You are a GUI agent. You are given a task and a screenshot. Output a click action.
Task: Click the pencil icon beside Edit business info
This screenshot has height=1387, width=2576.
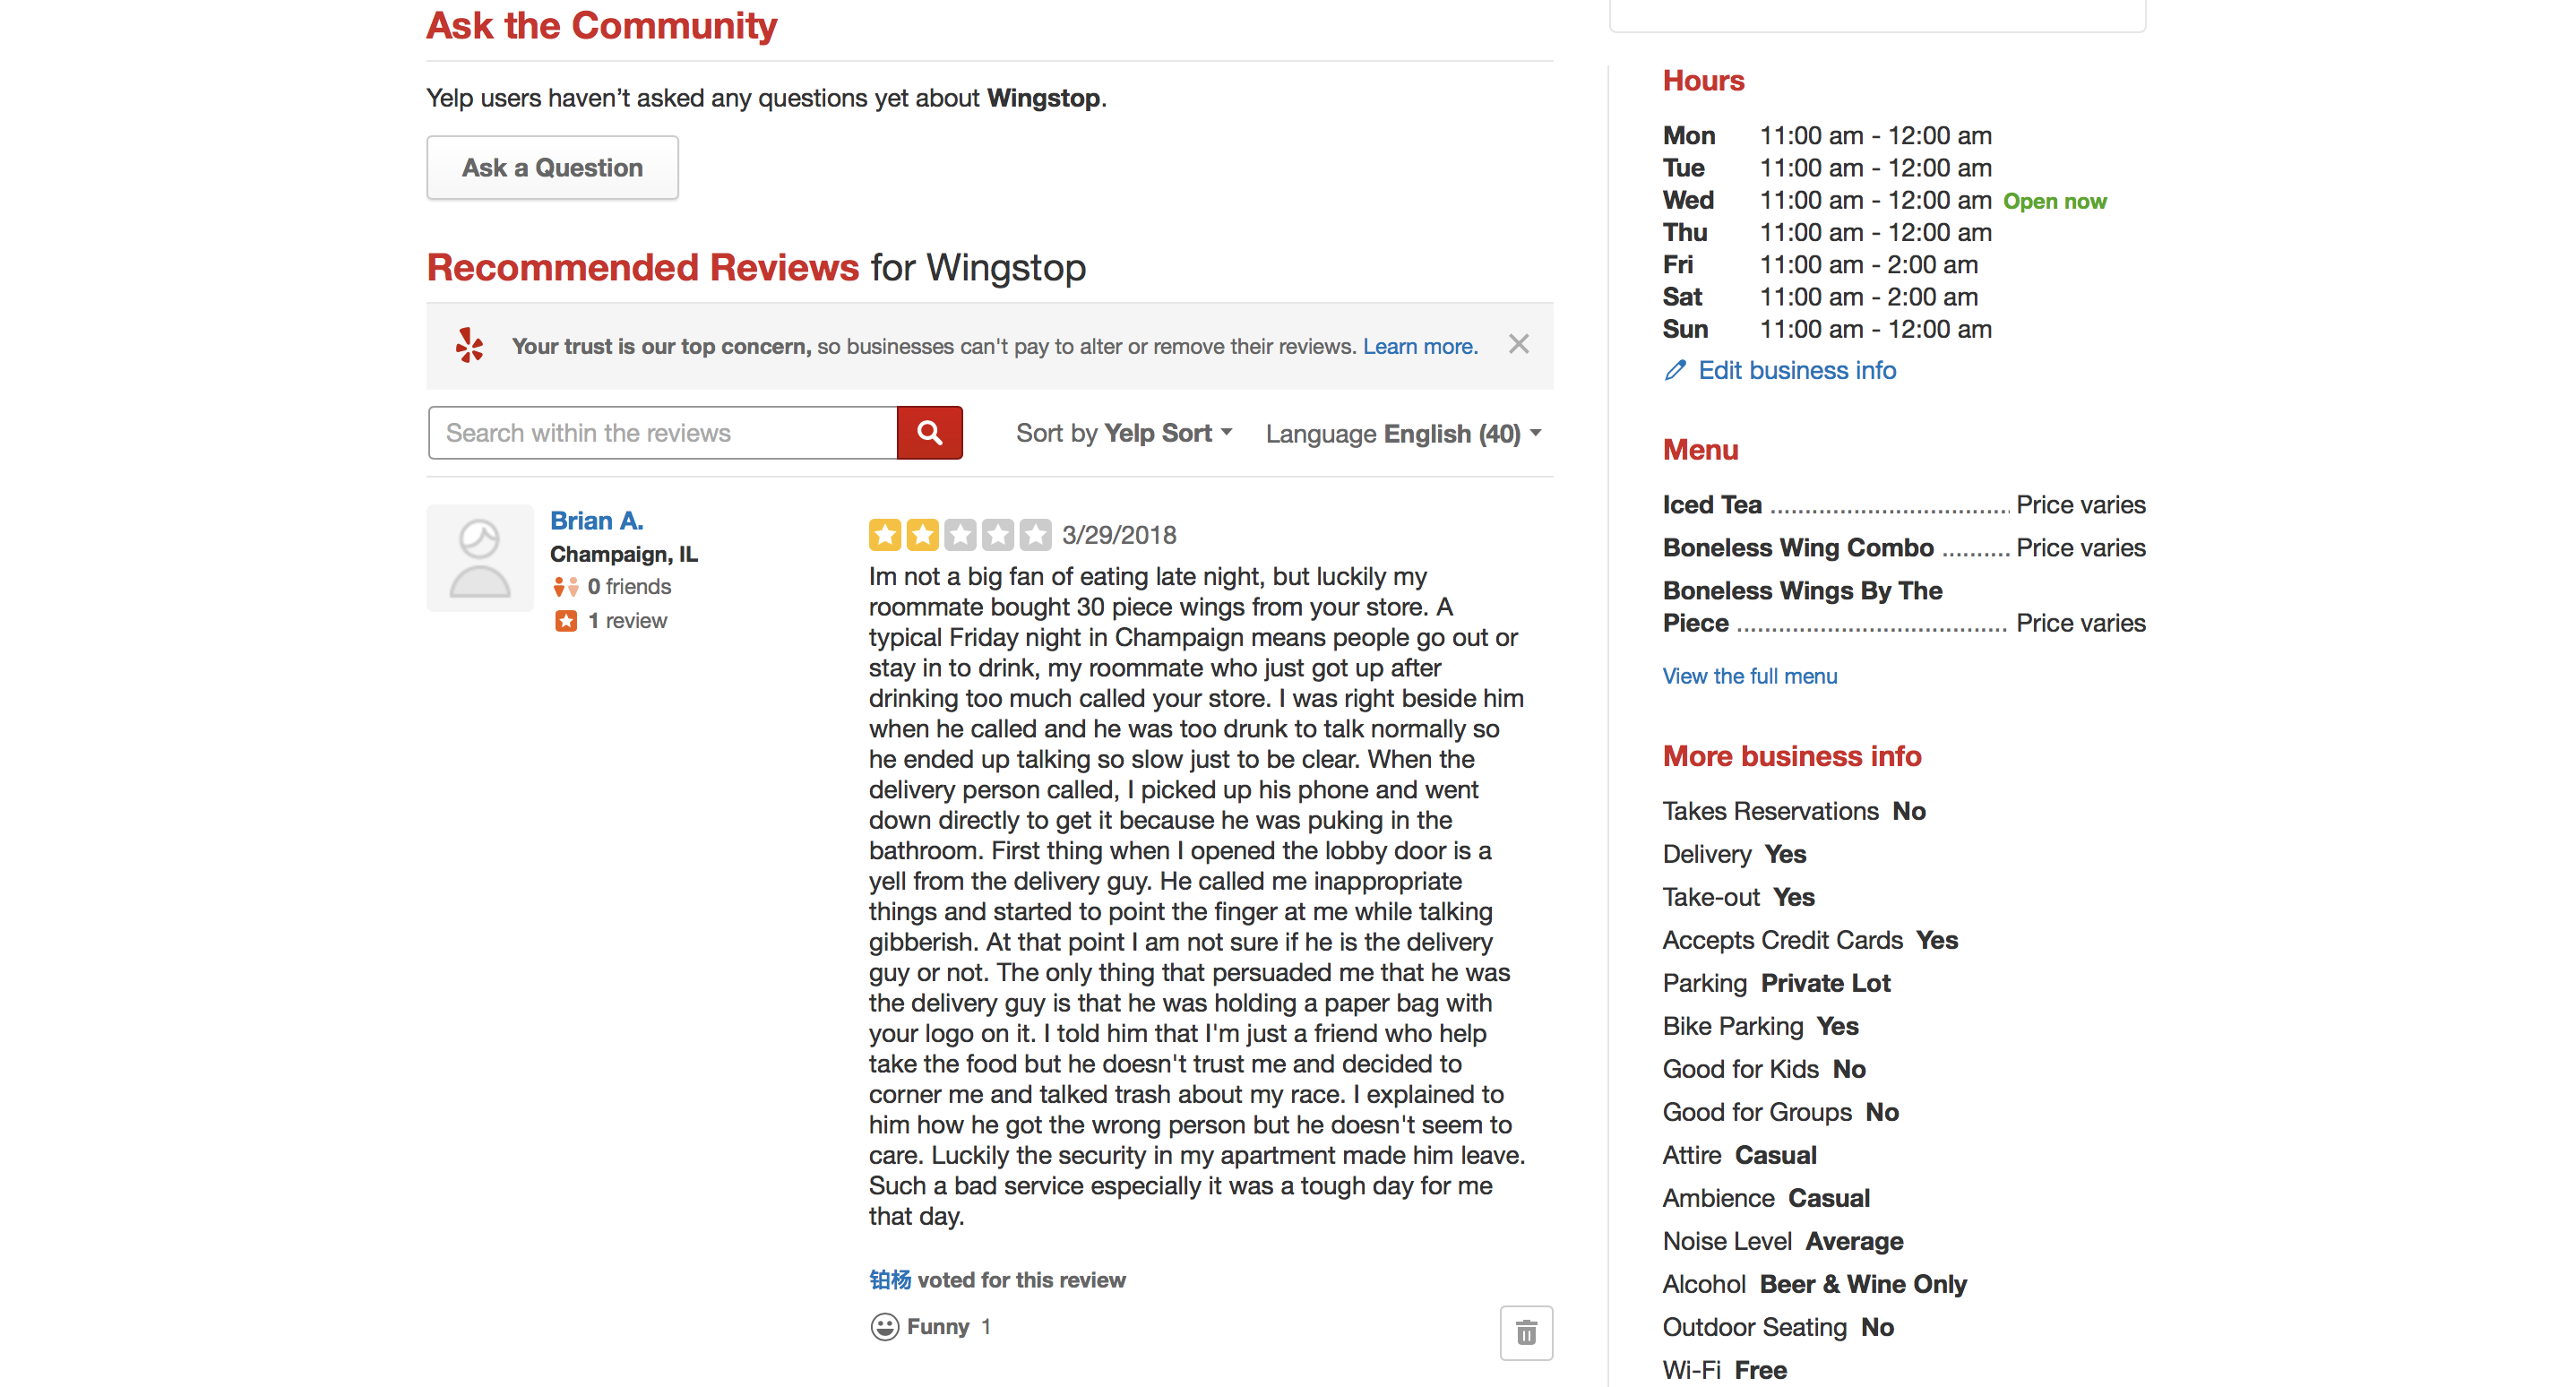click(x=1675, y=371)
